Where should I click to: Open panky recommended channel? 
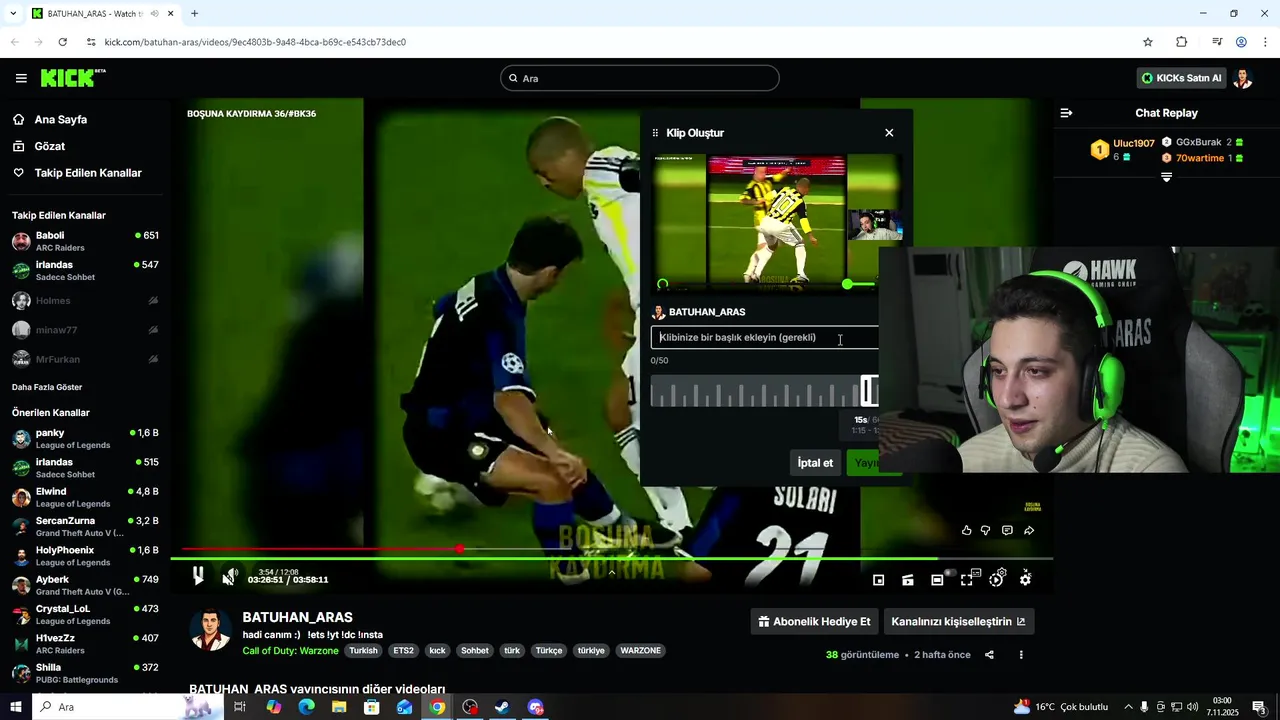point(85,439)
